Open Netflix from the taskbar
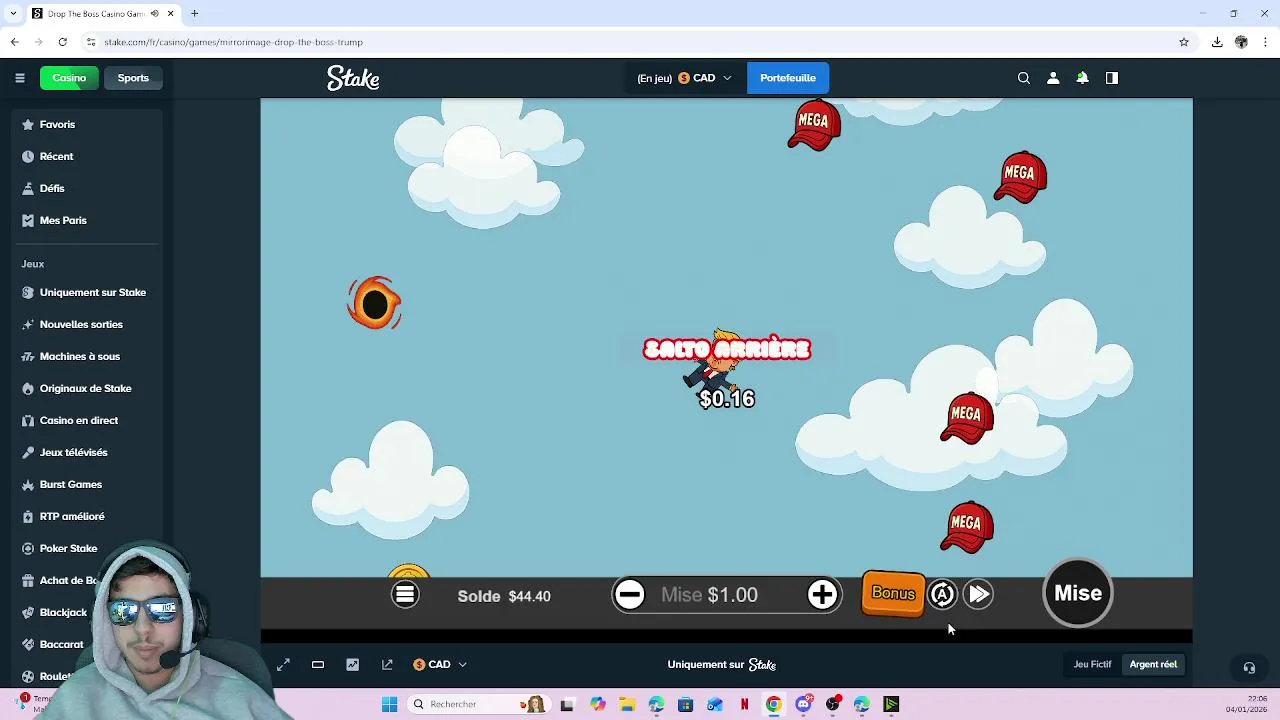Screen dimensions: 1280x720 pyautogui.click(x=744, y=704)
